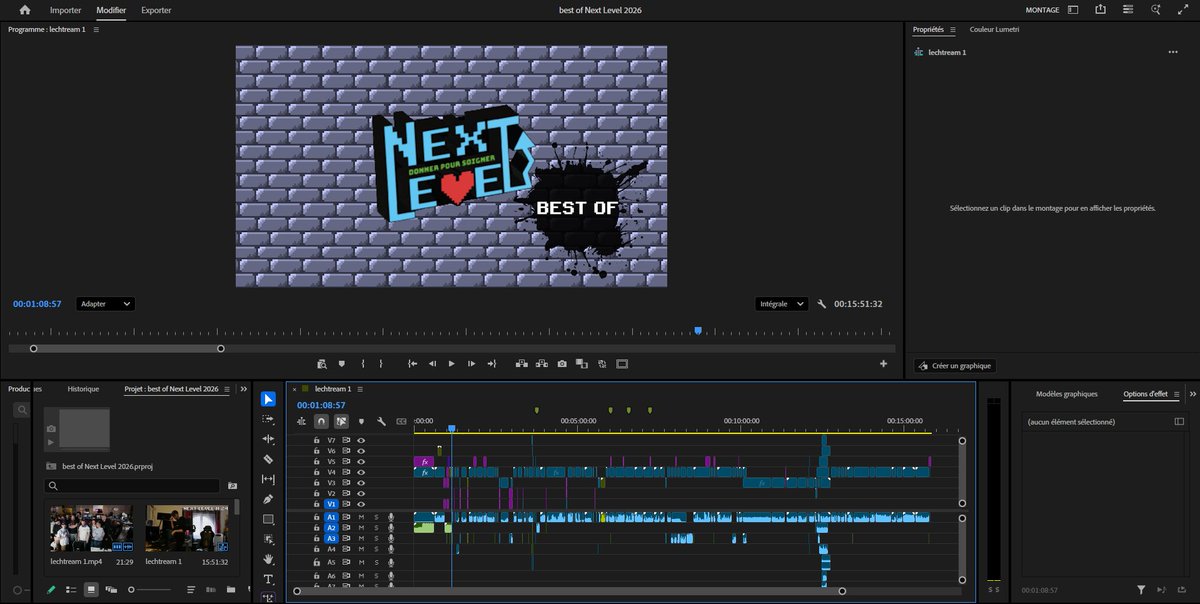Open workspaces layout icon next to MONTAGE
The image size is (1200, 604).
click(x=1073, y=10)
